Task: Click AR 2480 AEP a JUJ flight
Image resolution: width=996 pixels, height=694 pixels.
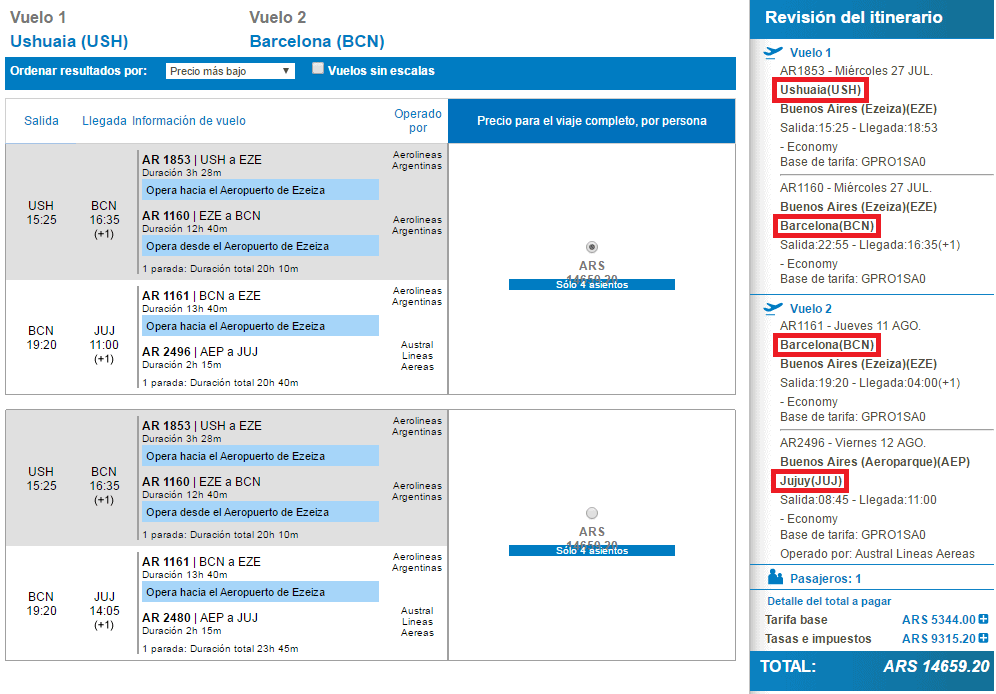Action: [200, 617]
